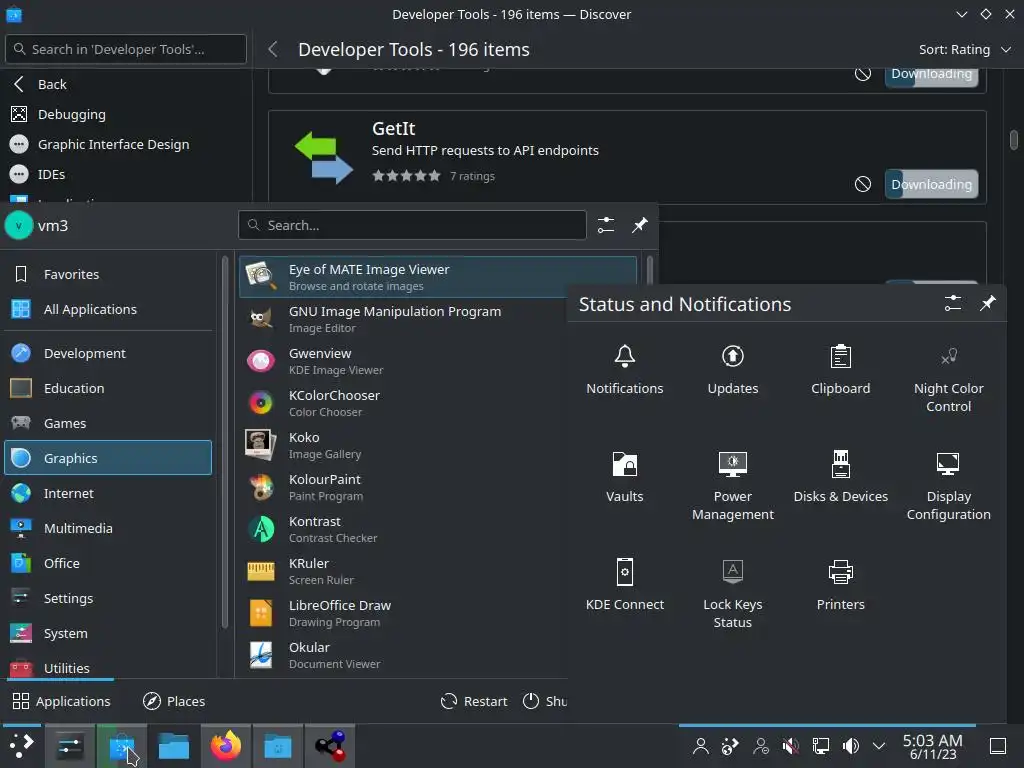The image size is (1024, 768).
Task: Configure the Status and Notifications tray
Action: coord(953,303)
